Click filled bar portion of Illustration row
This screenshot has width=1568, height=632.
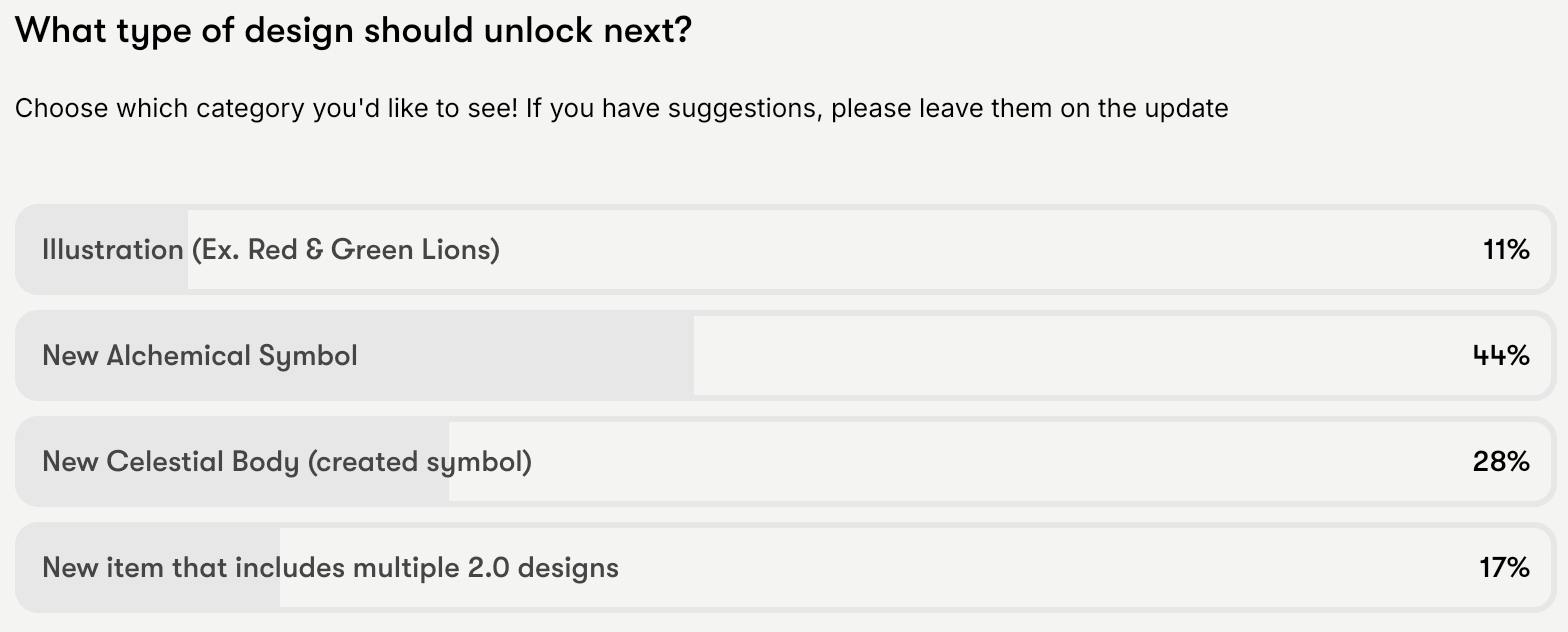click(x=102, y=250)
